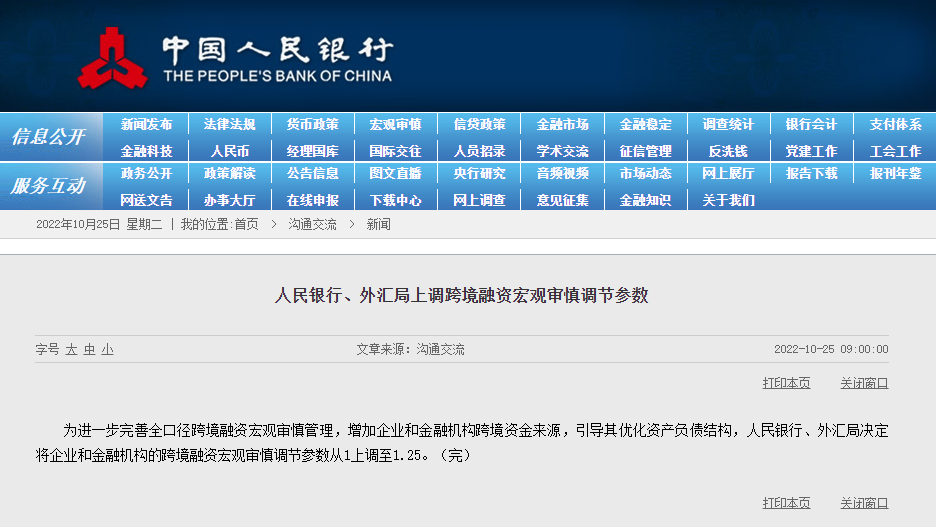The width and height of the screenshot is (936, 527).
Task: Click the People's Bank of China logo
Action: point(235,58)
